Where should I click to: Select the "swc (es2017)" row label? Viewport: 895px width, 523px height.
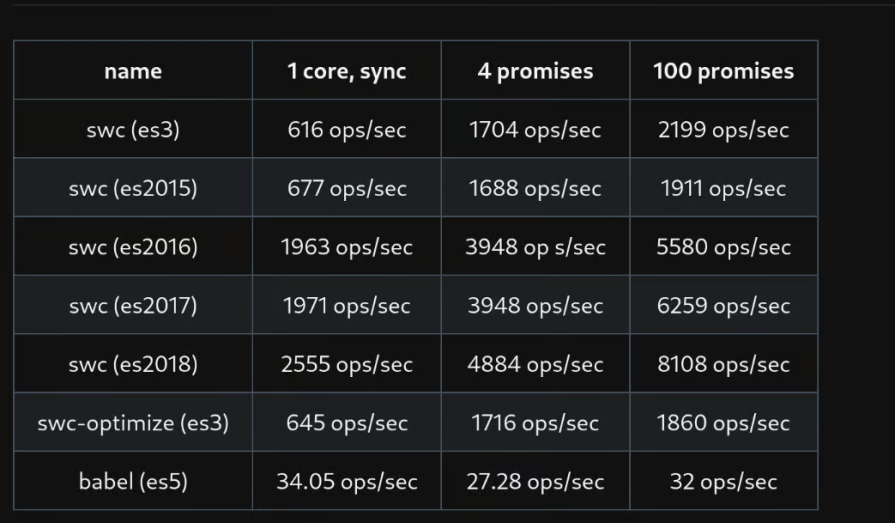pyautogui.click(x=133, y=306)
